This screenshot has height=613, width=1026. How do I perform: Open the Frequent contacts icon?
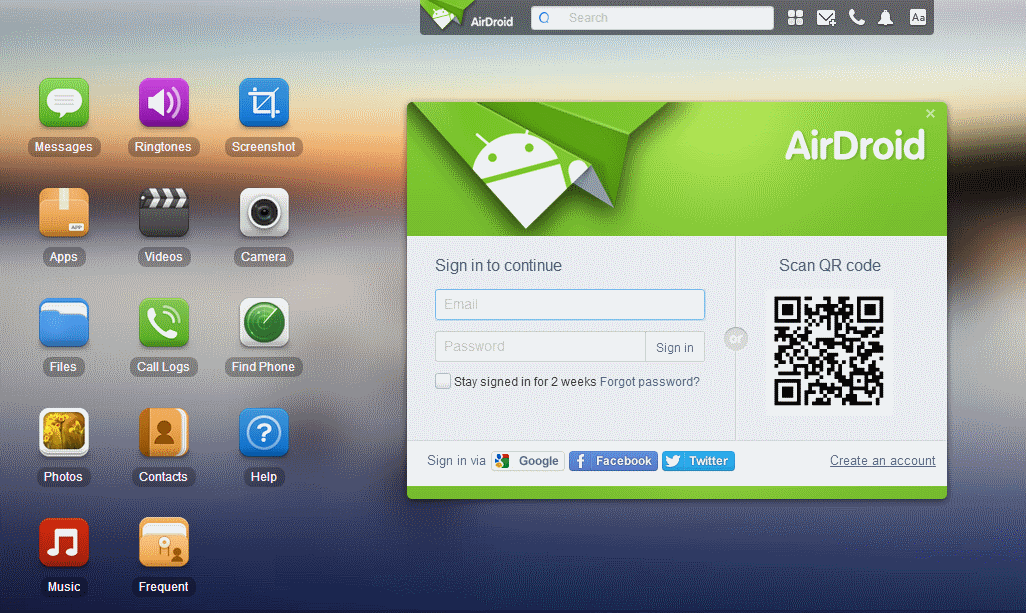pyautogui.click(x=164, y=542)
